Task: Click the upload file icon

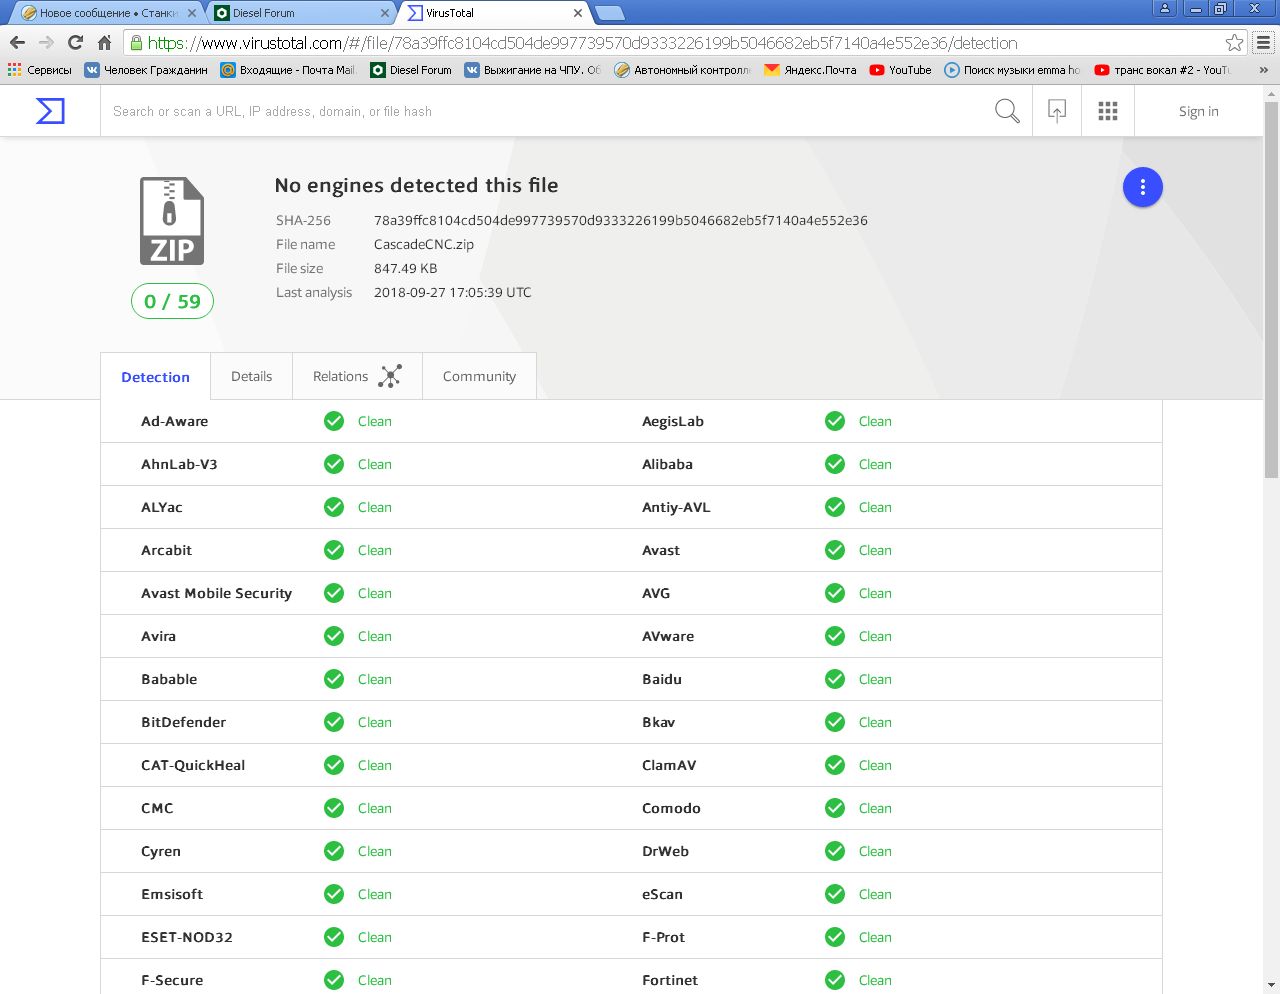Action: point(1057,111)
